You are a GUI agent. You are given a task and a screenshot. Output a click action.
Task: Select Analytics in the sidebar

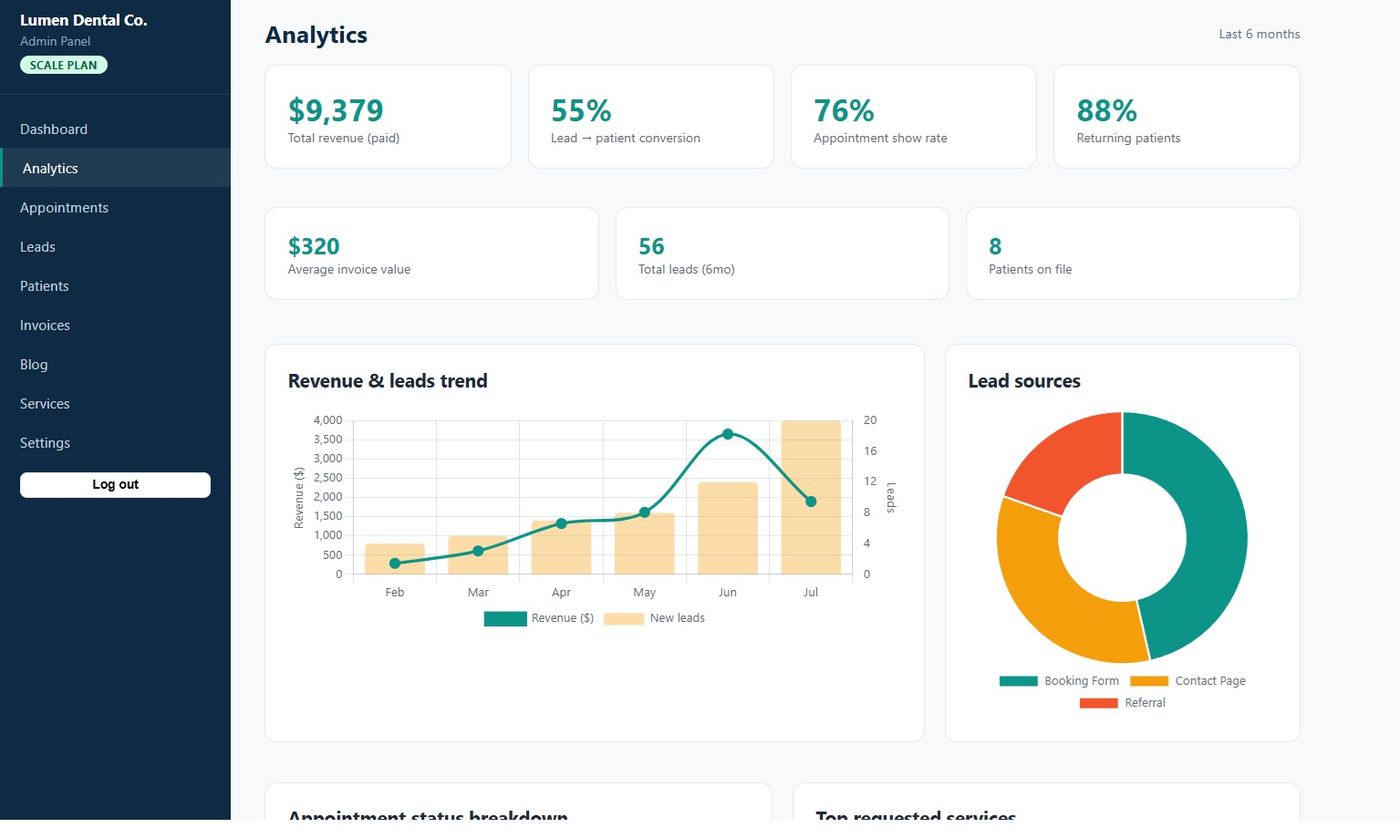click(x=115, y=168)
